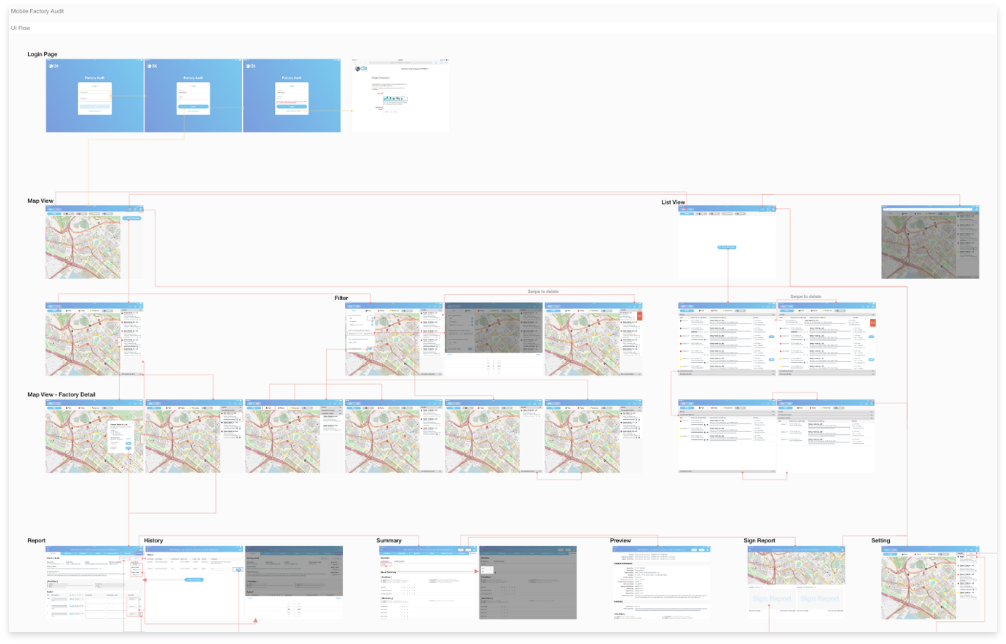Click blue pill button in History screen
1006x644 pixels.
tap(194, 579)
